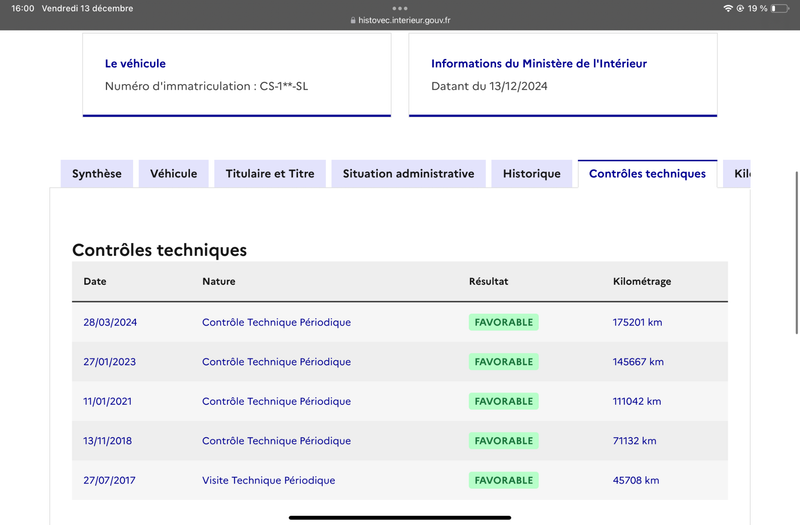The width and height of the screenshot is (800, 525).
Task: Click the 27/01/2023 date cell
Action: (110, 362)
